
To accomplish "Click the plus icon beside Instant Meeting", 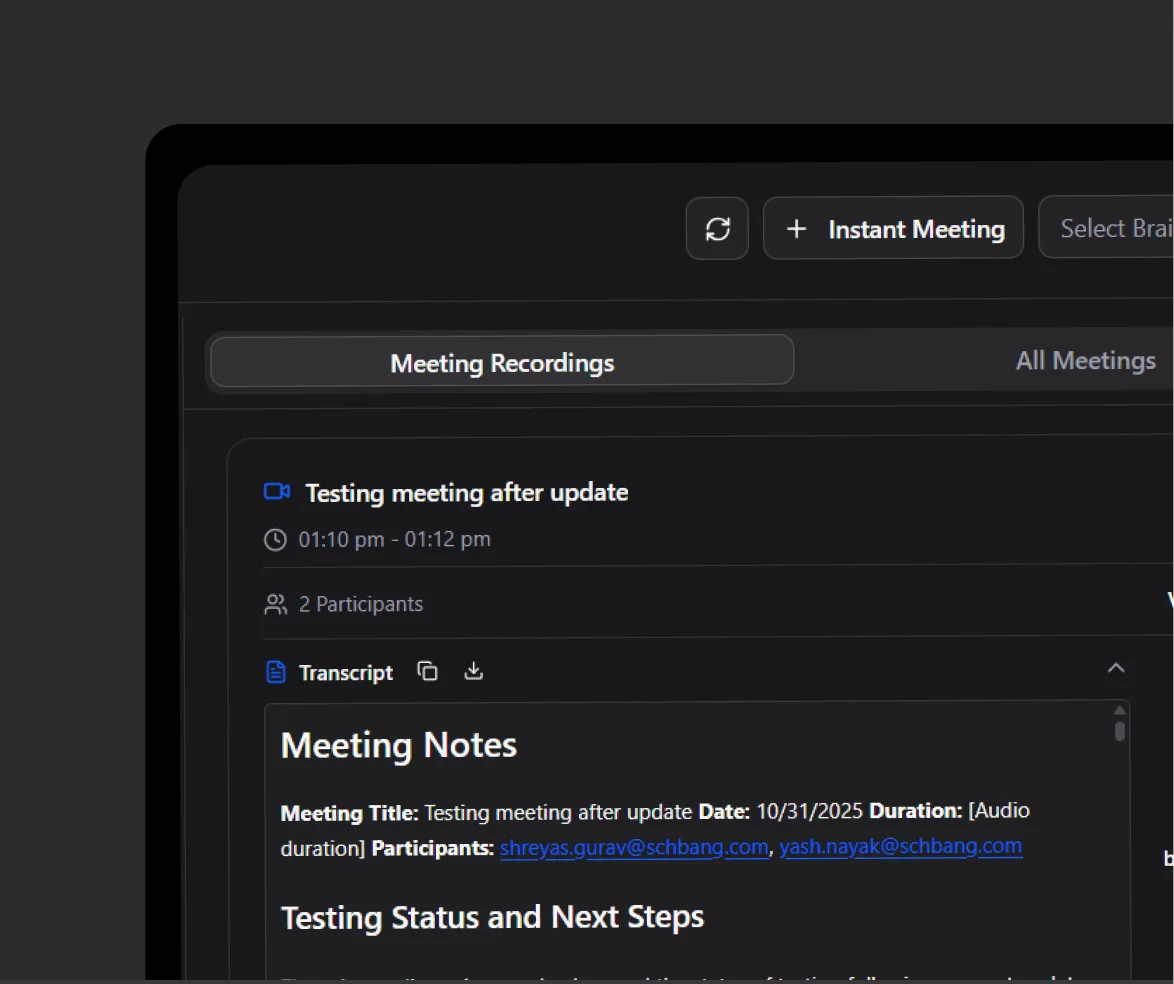I will coord(797,228).
